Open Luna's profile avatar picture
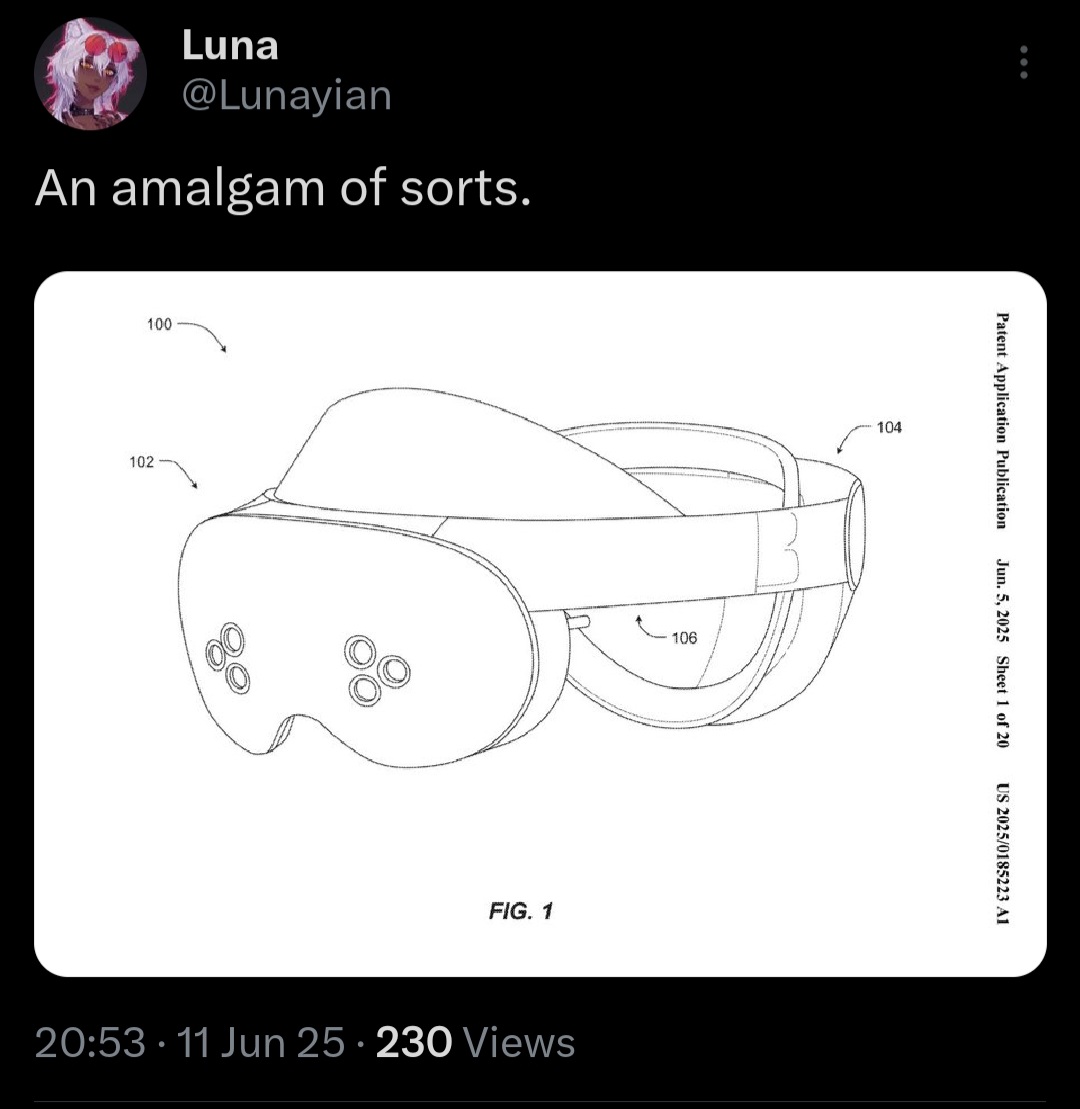This screenshot has height=1109, width=1080. [x=90, y=74]
